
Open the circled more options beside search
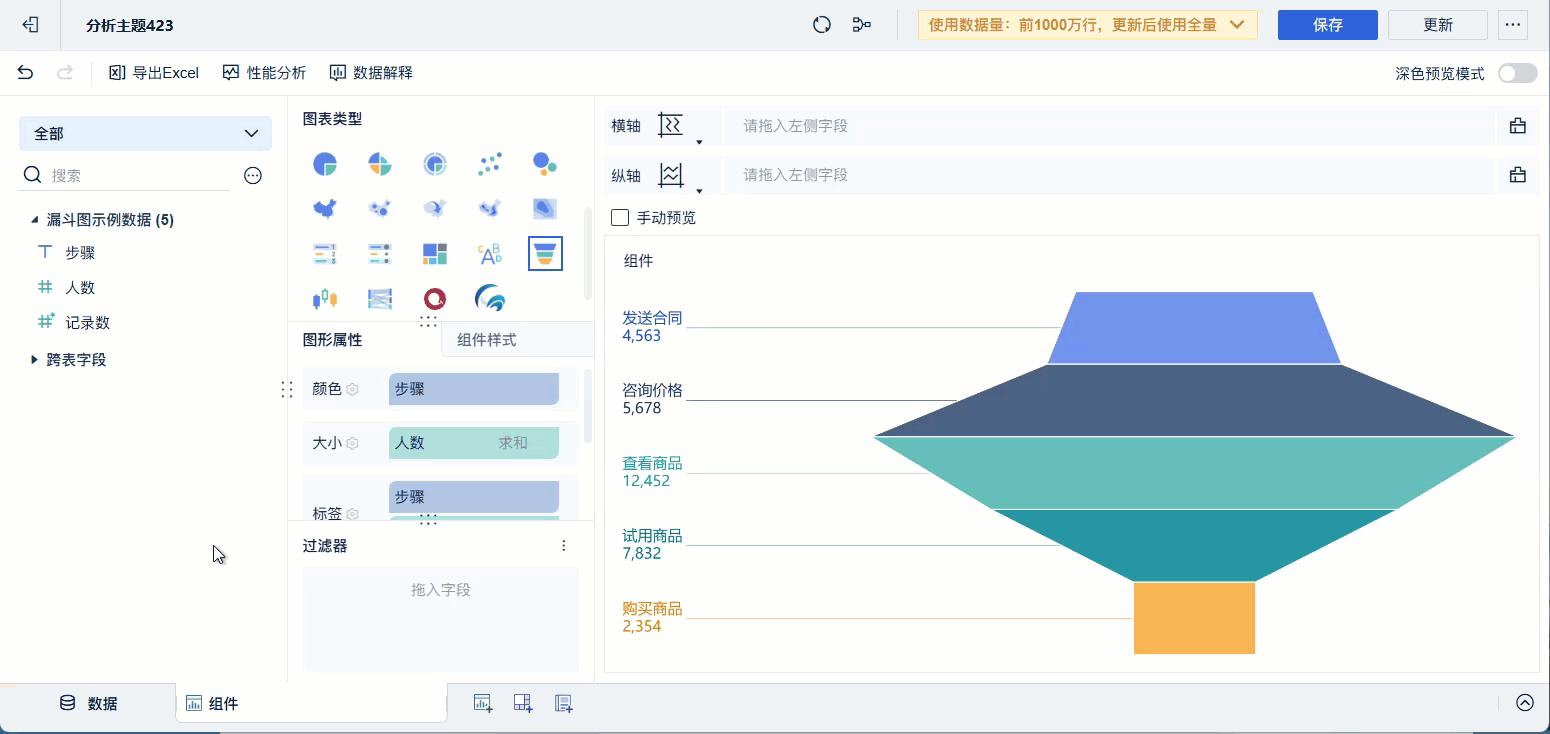[x=253, y=175]
